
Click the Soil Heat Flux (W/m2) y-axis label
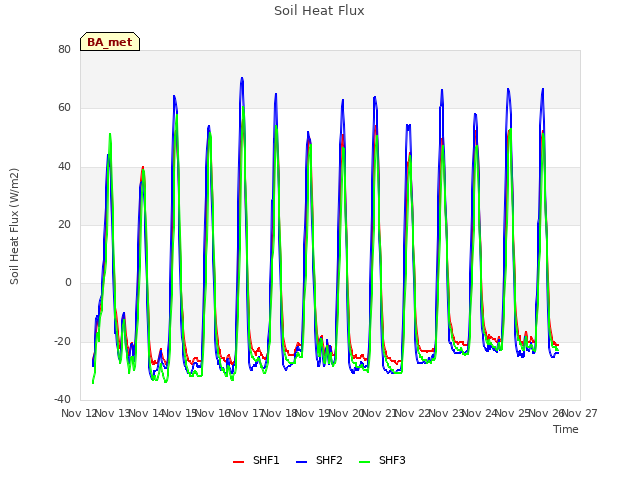[x=14, y=226]
